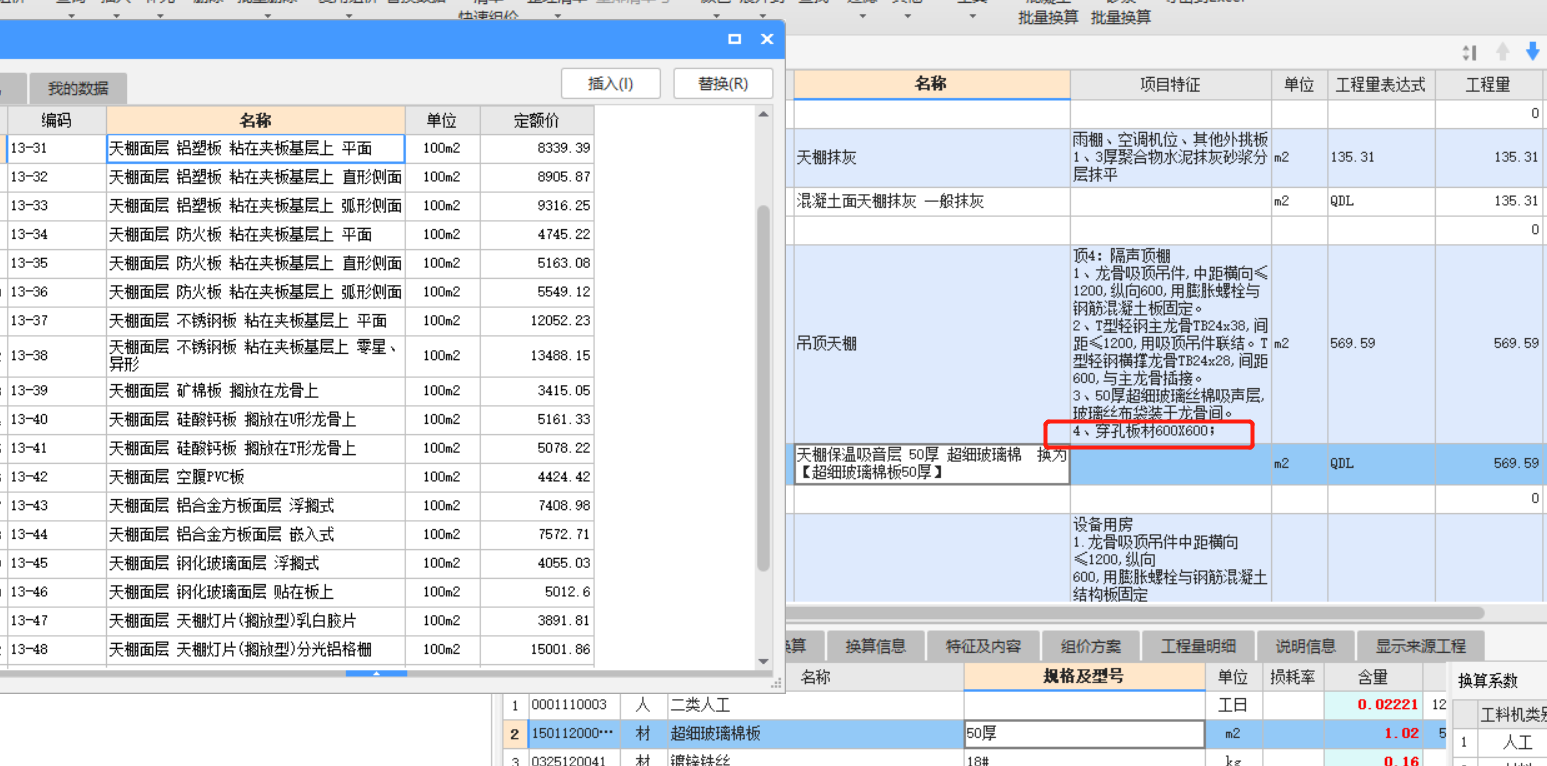Select the 吊顶天棚 row
Viewport: 1547px width, 766px height.
tap(1168, 344)
